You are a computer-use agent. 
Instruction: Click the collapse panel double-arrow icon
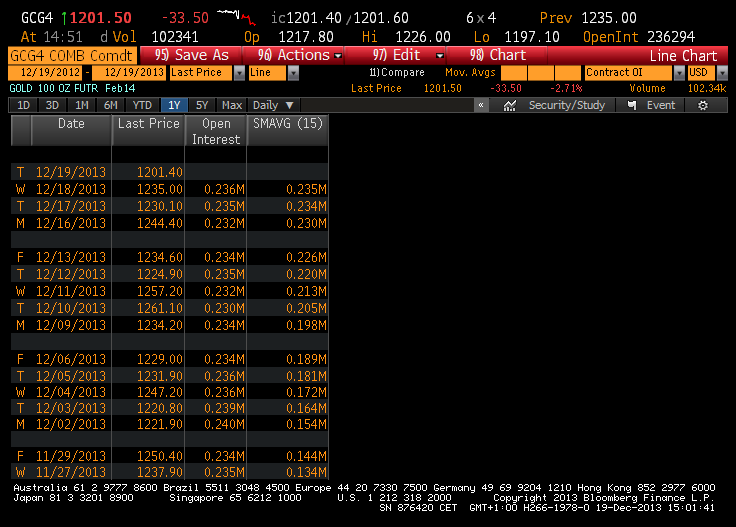click(x=481, y=105)
